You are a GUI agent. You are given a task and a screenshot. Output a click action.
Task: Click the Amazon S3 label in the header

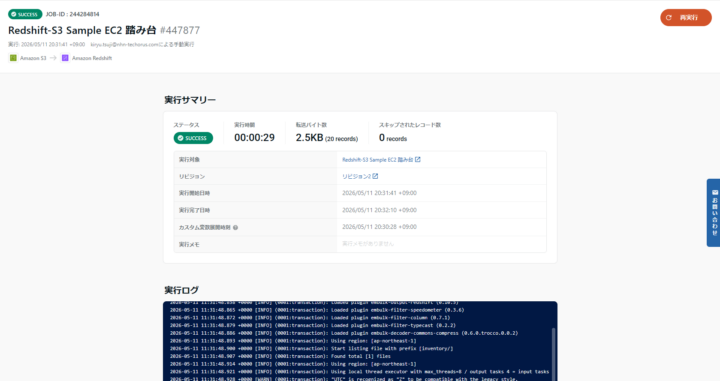click(33, 58)
